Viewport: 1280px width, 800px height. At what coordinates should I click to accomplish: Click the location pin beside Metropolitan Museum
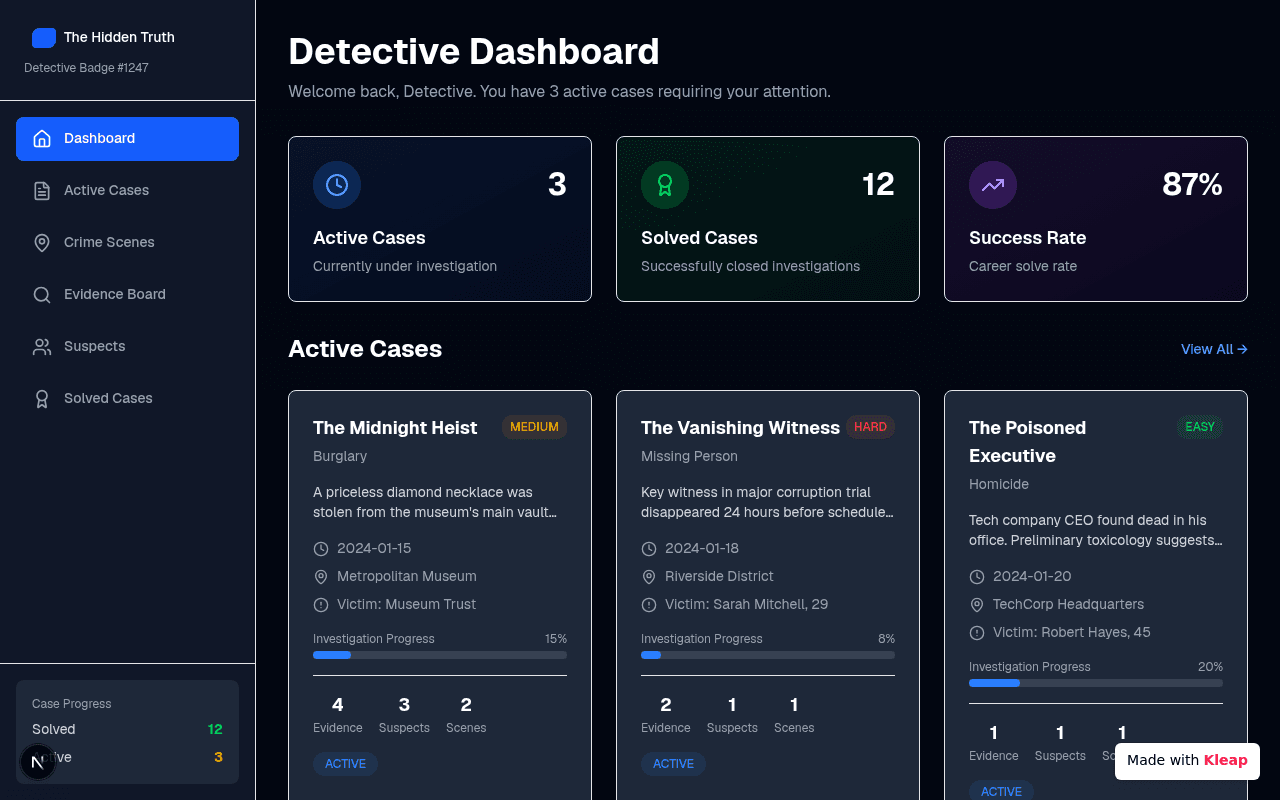coord(321,577)
